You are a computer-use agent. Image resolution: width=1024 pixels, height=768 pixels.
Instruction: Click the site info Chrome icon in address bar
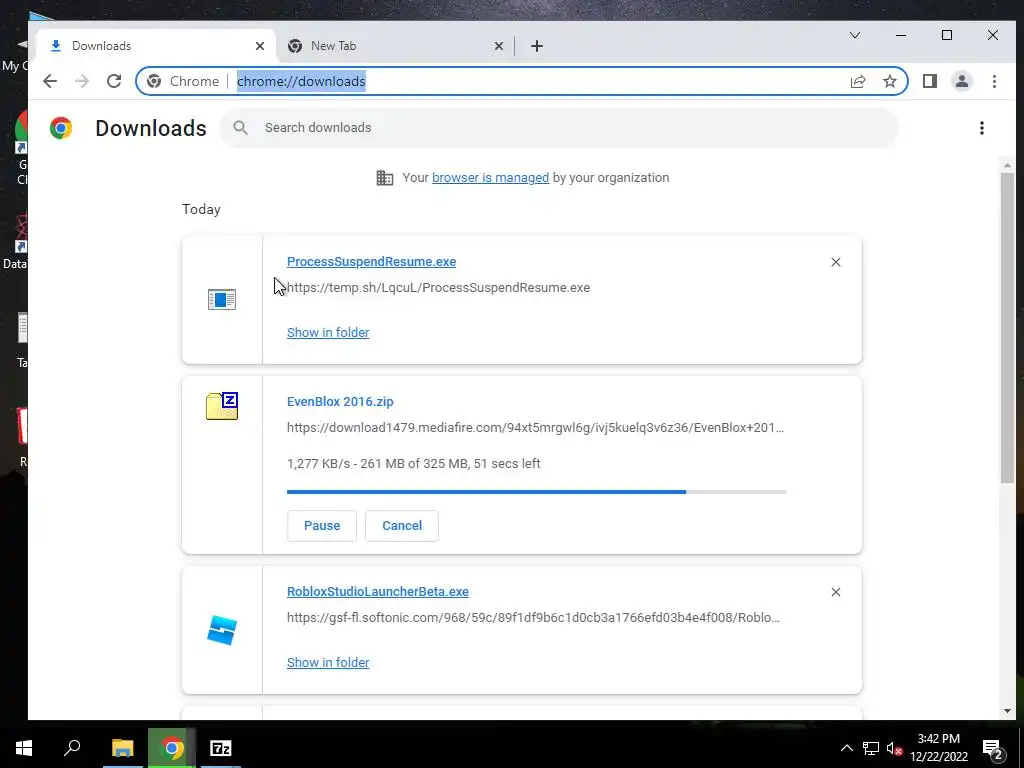pyautogui.click(x=154, y=81)
